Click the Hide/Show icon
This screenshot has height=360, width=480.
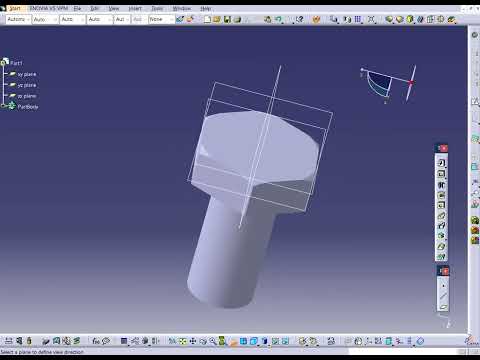275,341
